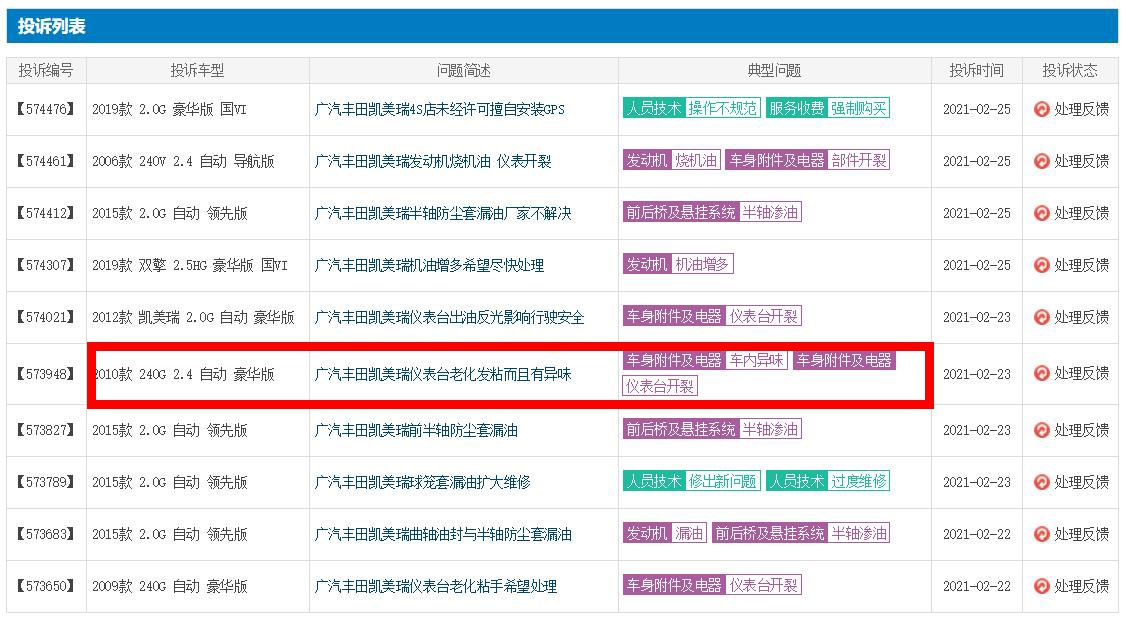Click the red status icon for complaint 574021
1125x623 pixels.
[1041, 317]
